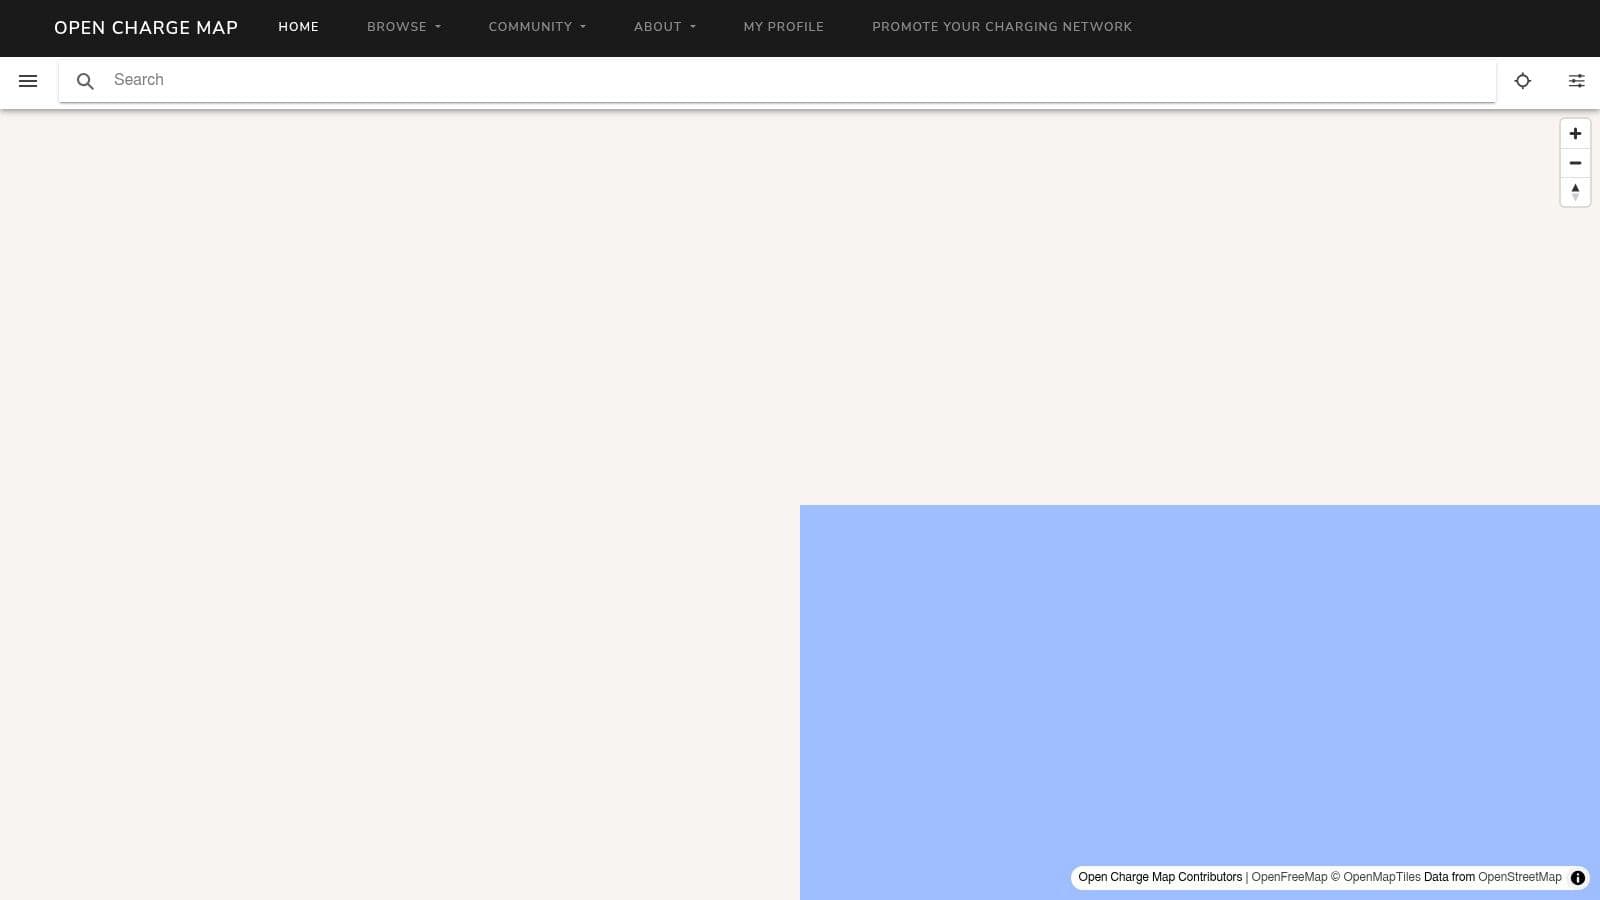Open the OpenMapTiles attribution link
This screenshot has height=900, width=1600.
tap(1381, 877)
